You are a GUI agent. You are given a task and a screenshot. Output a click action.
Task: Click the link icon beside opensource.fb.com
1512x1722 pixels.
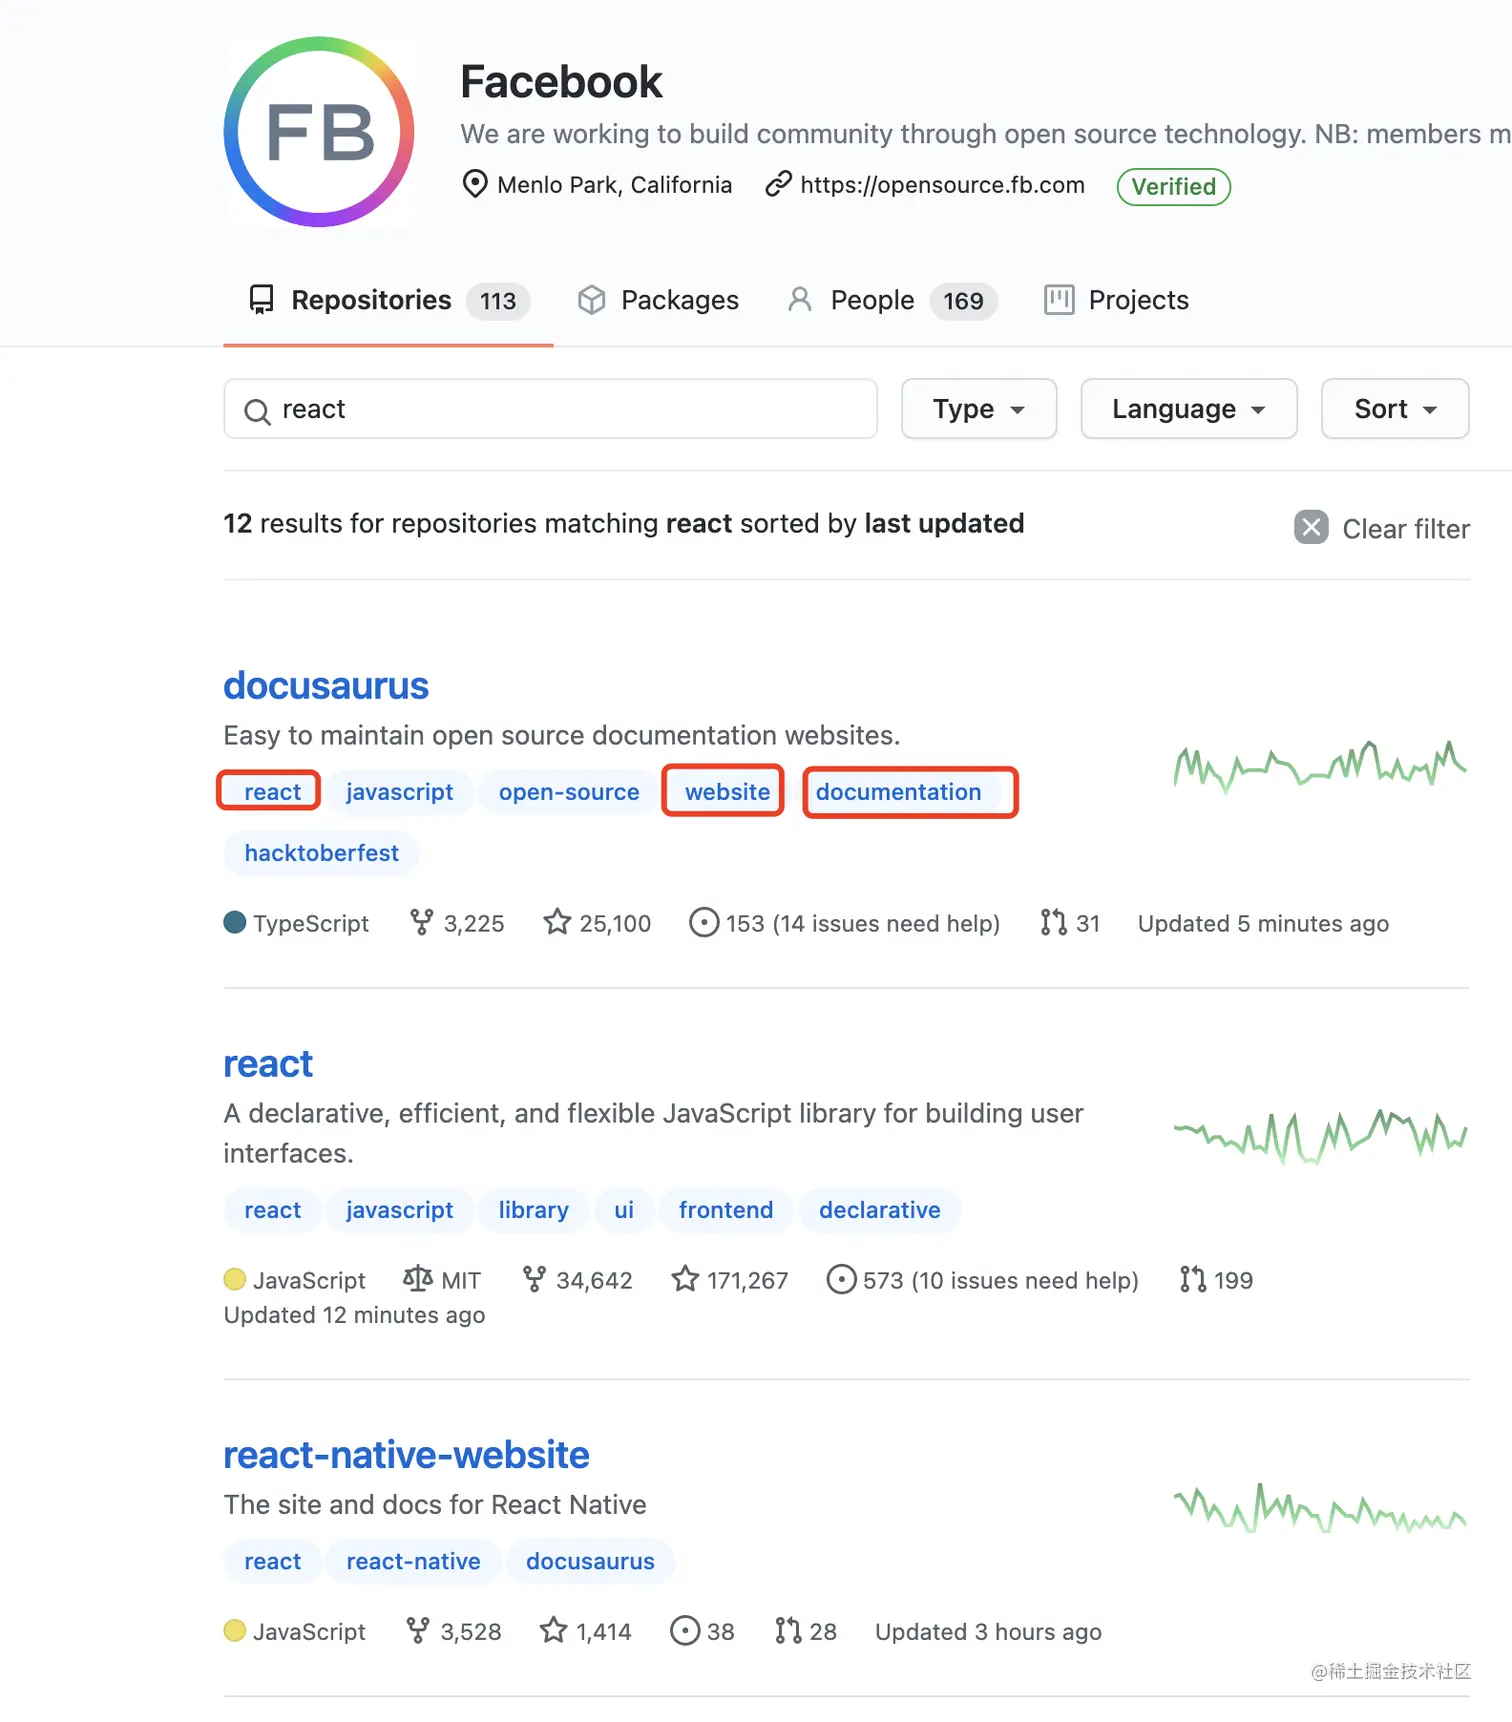coord(778,185)
